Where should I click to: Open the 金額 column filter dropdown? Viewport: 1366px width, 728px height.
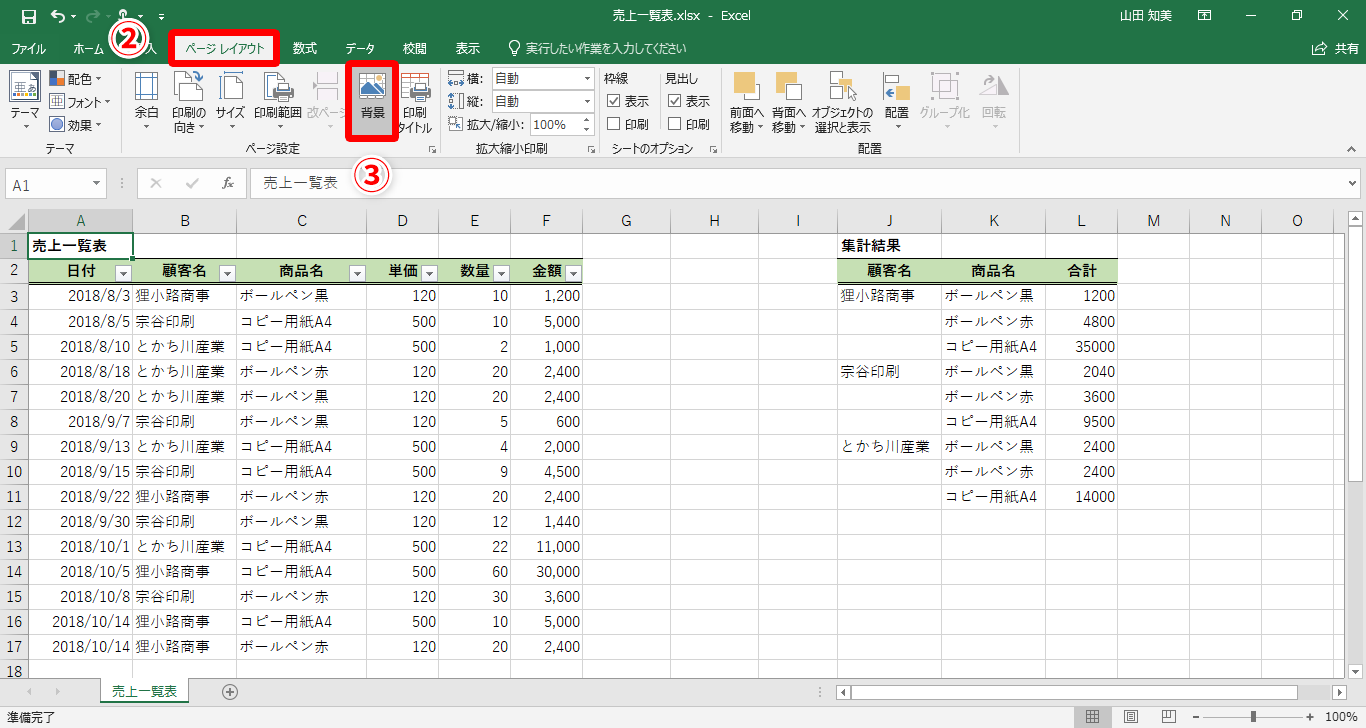point(573,273)
